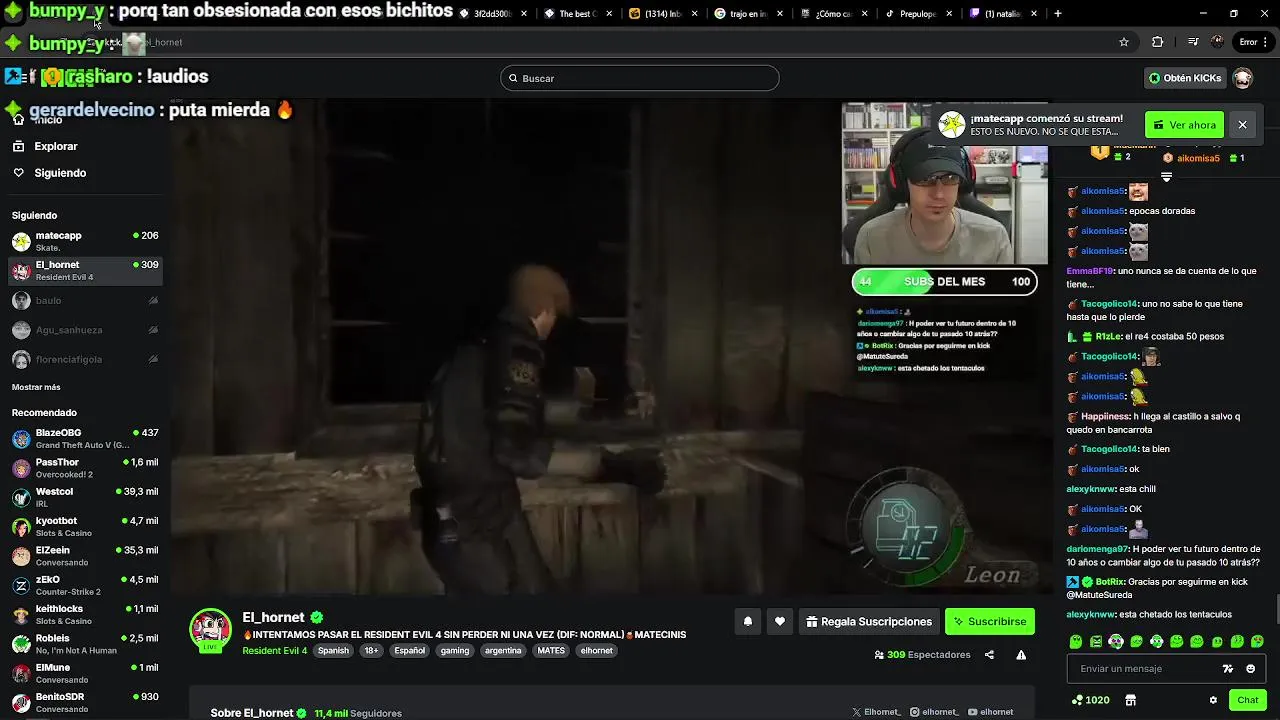
Task: Click the chat text style icon
Action: 1228,669
